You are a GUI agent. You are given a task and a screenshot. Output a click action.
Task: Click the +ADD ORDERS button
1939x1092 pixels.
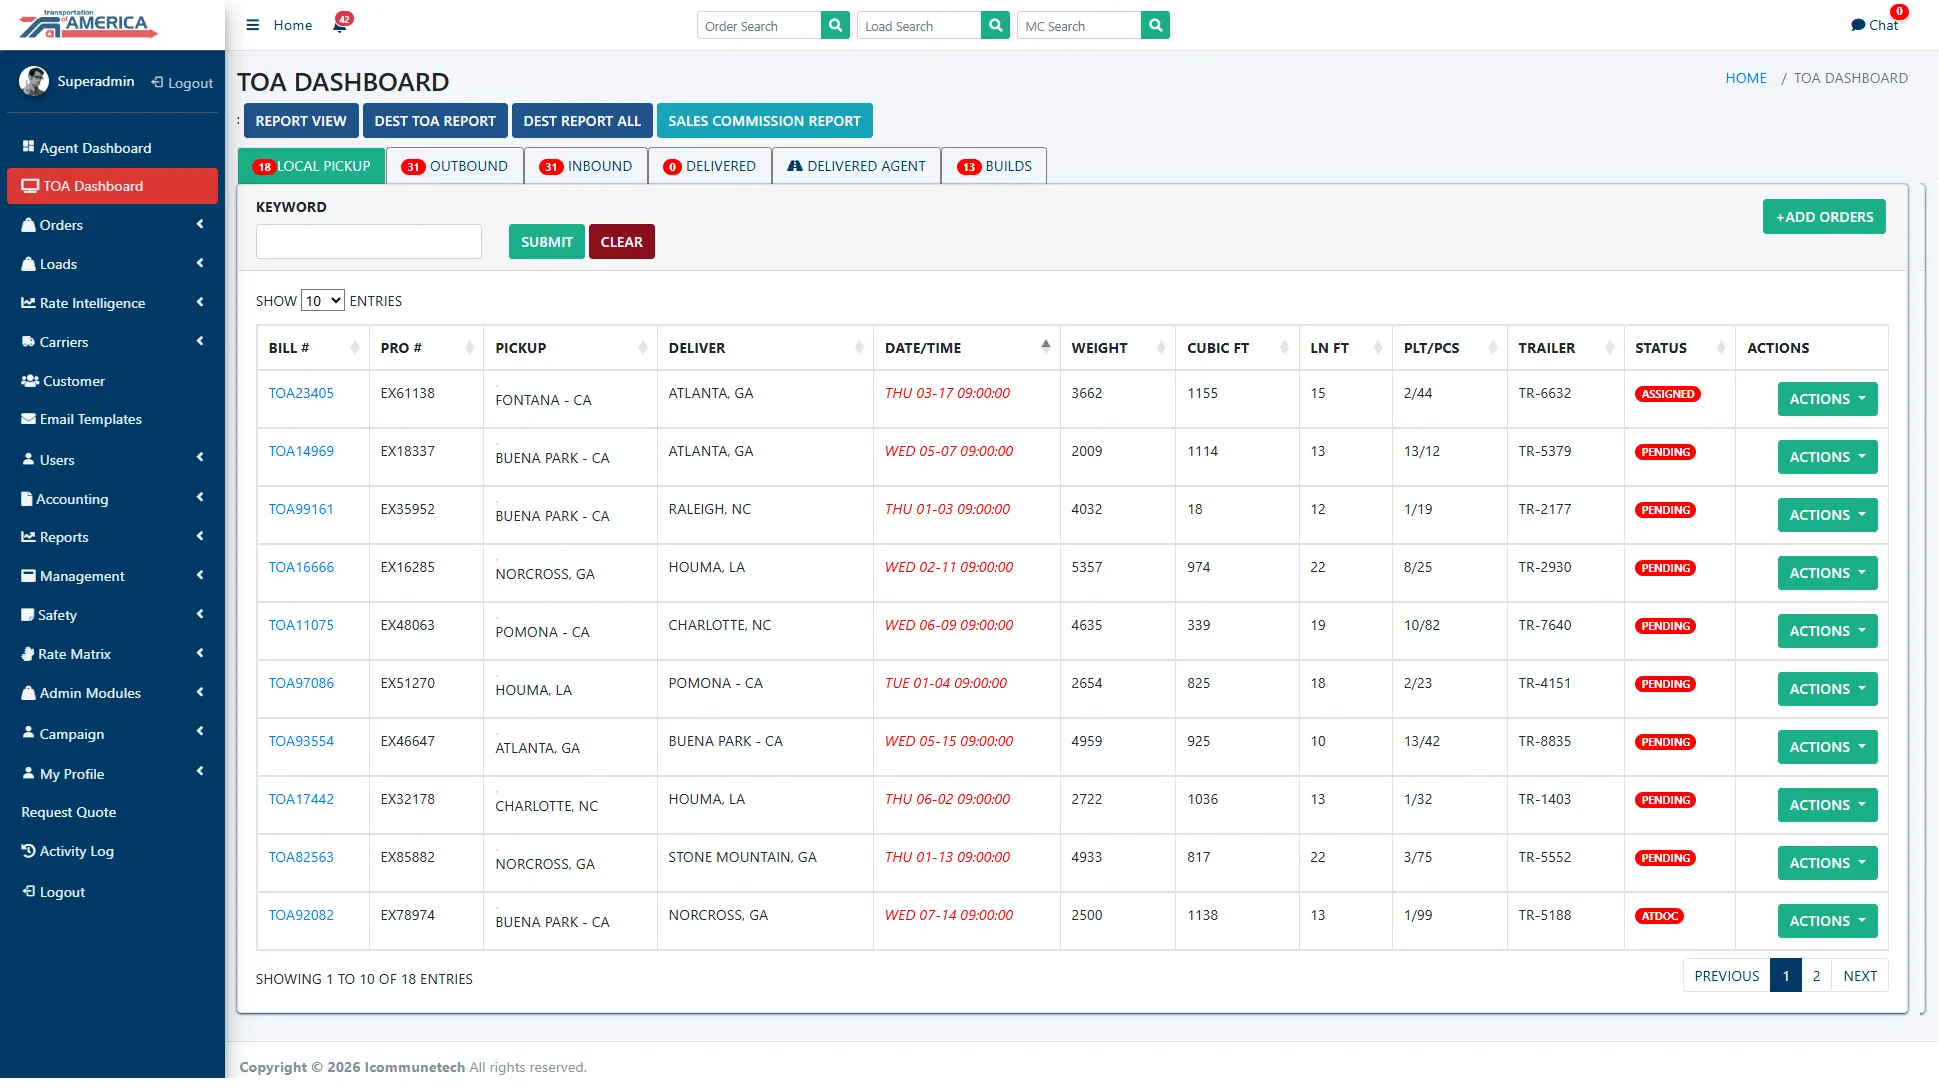[1824, 217]
